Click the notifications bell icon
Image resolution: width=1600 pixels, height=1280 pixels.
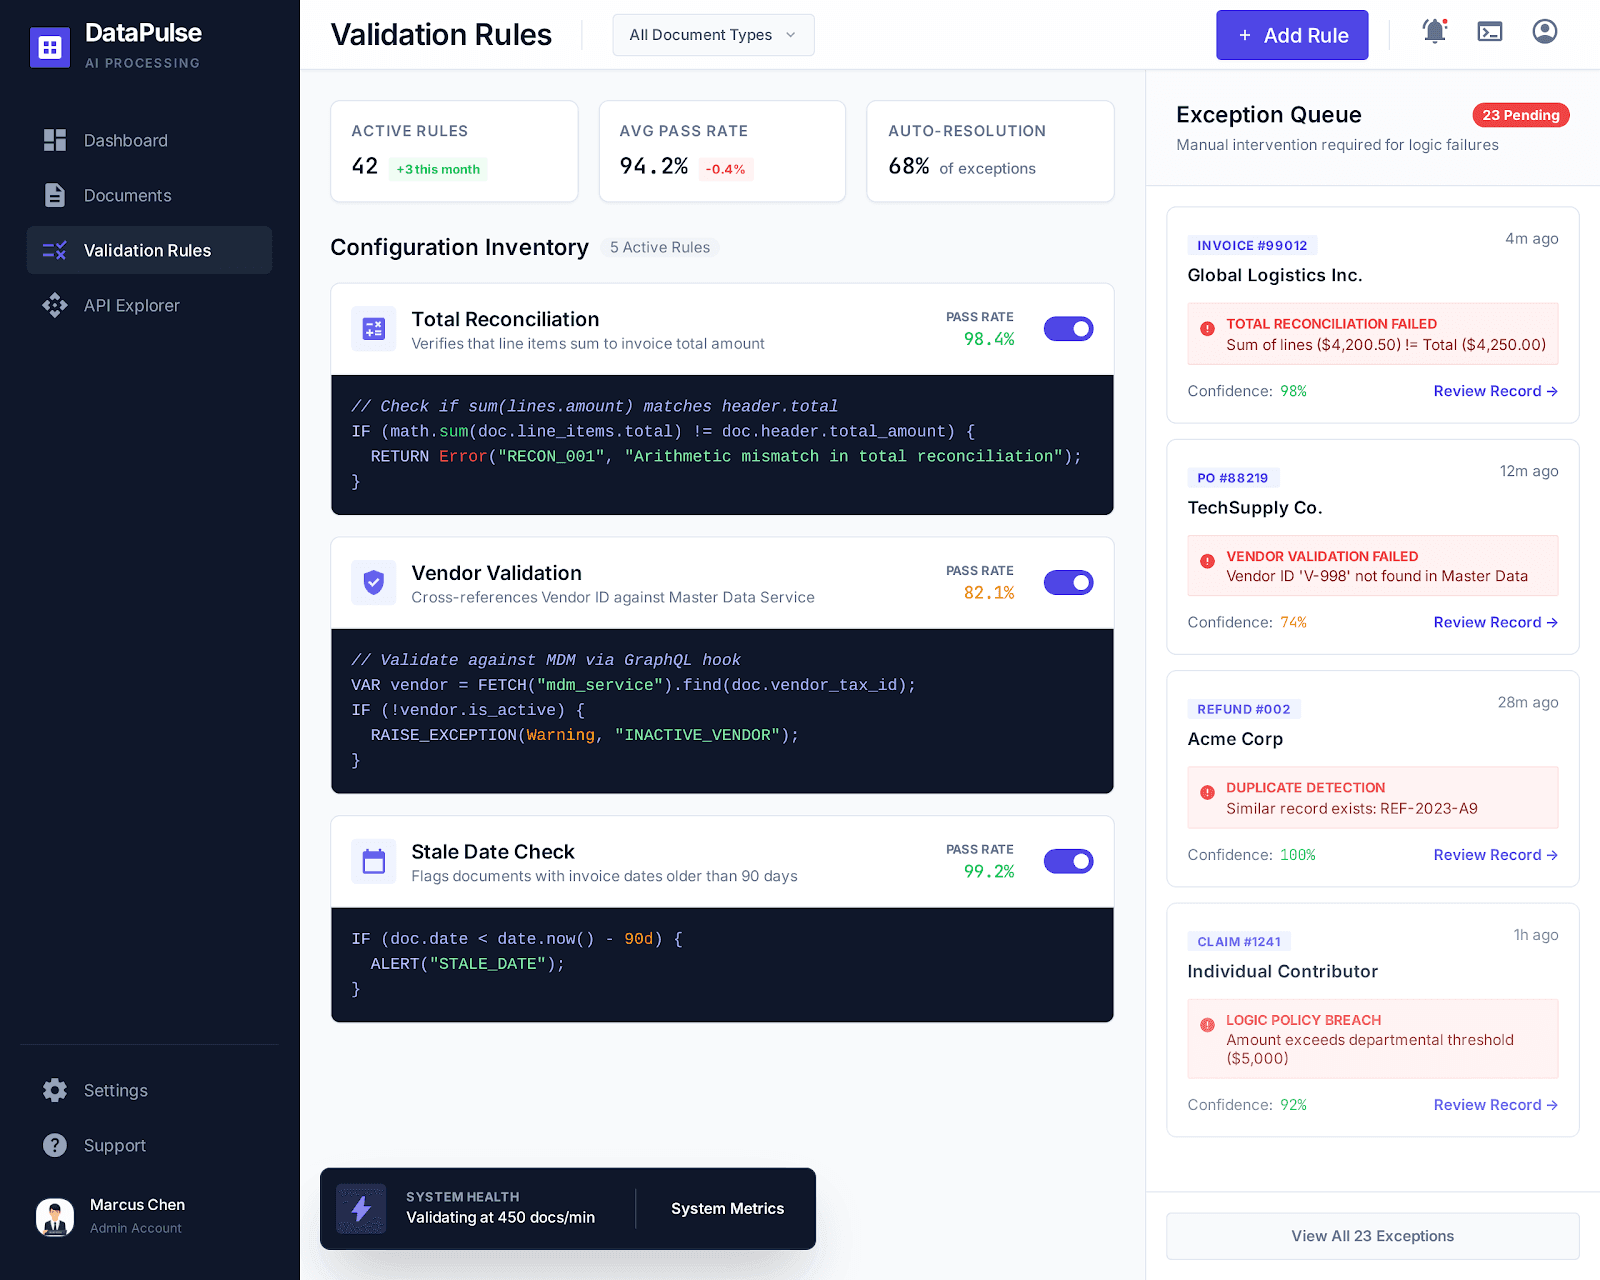pos(1434,32)
